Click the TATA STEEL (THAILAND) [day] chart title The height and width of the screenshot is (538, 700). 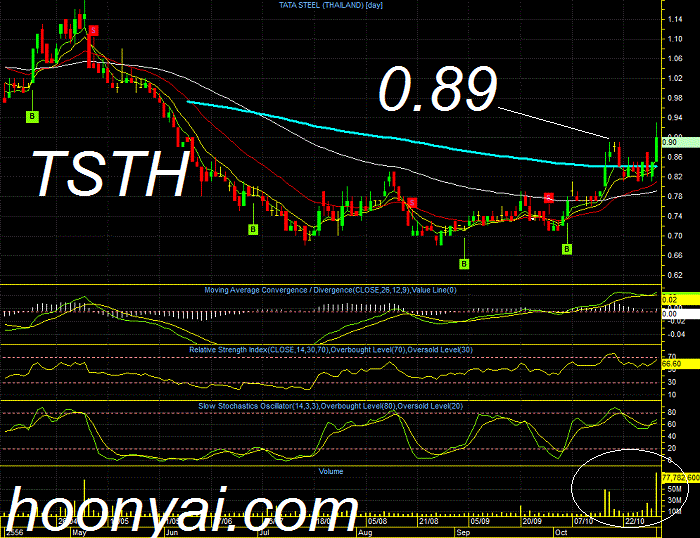(x=331, y=5)
